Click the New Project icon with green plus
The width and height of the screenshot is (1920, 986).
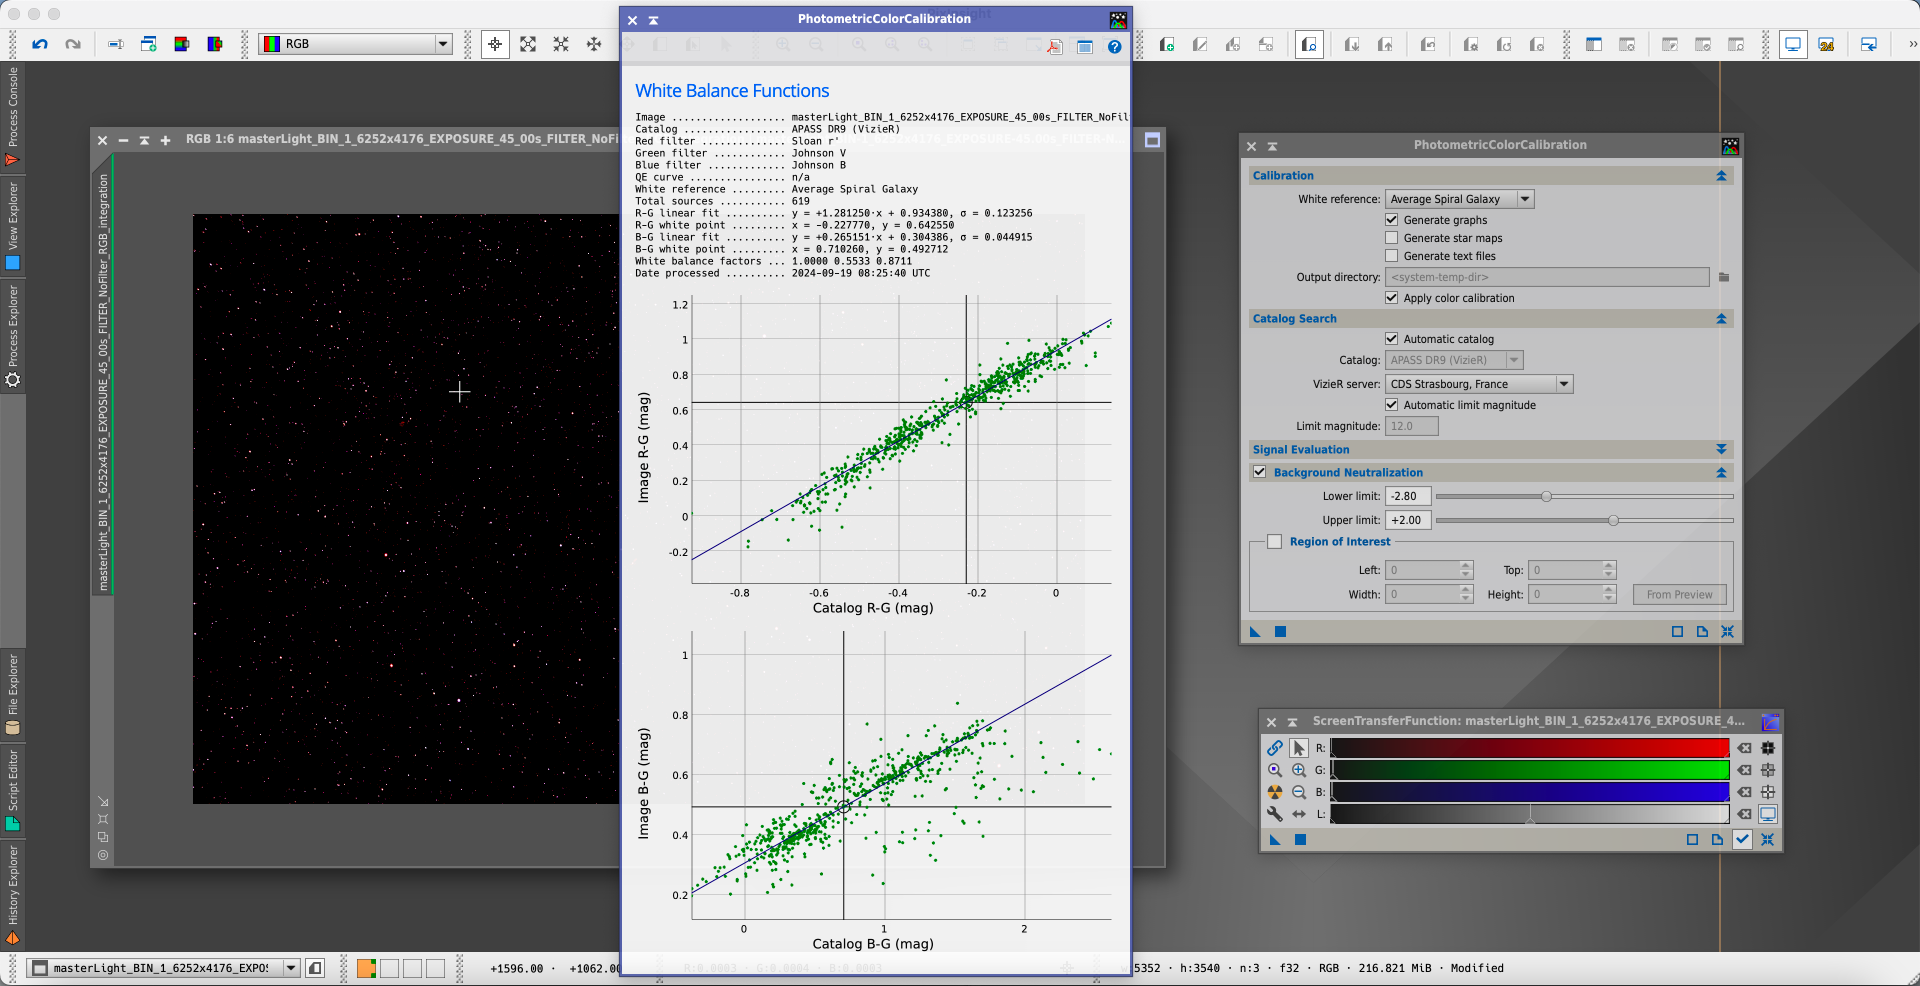pyautogui.click(x=1166, y=44)
